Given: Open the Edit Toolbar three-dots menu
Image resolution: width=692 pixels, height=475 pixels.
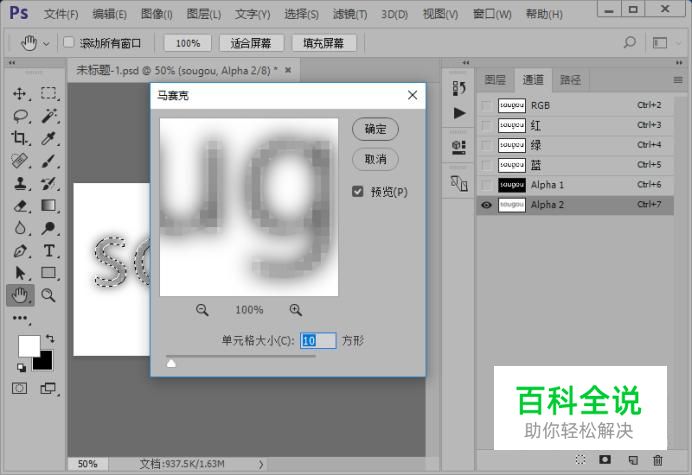Looking at the screenshot, I should pyautogui.click(x=20, y=318).
